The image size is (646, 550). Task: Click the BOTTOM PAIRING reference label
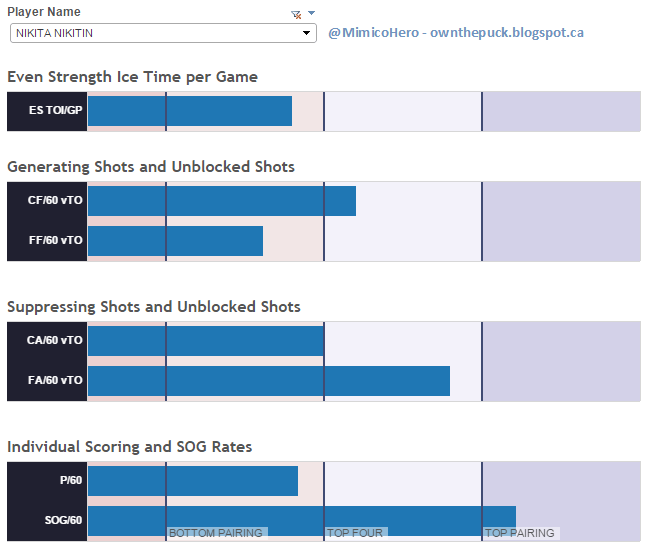coord(215,534)
